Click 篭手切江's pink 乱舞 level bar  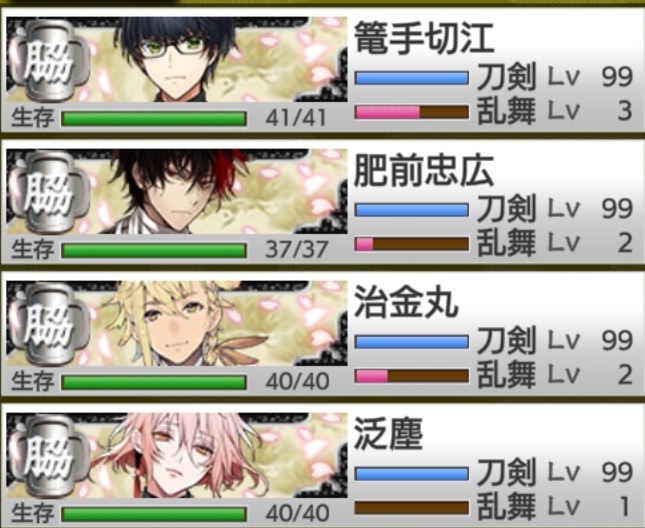point(412,112)
